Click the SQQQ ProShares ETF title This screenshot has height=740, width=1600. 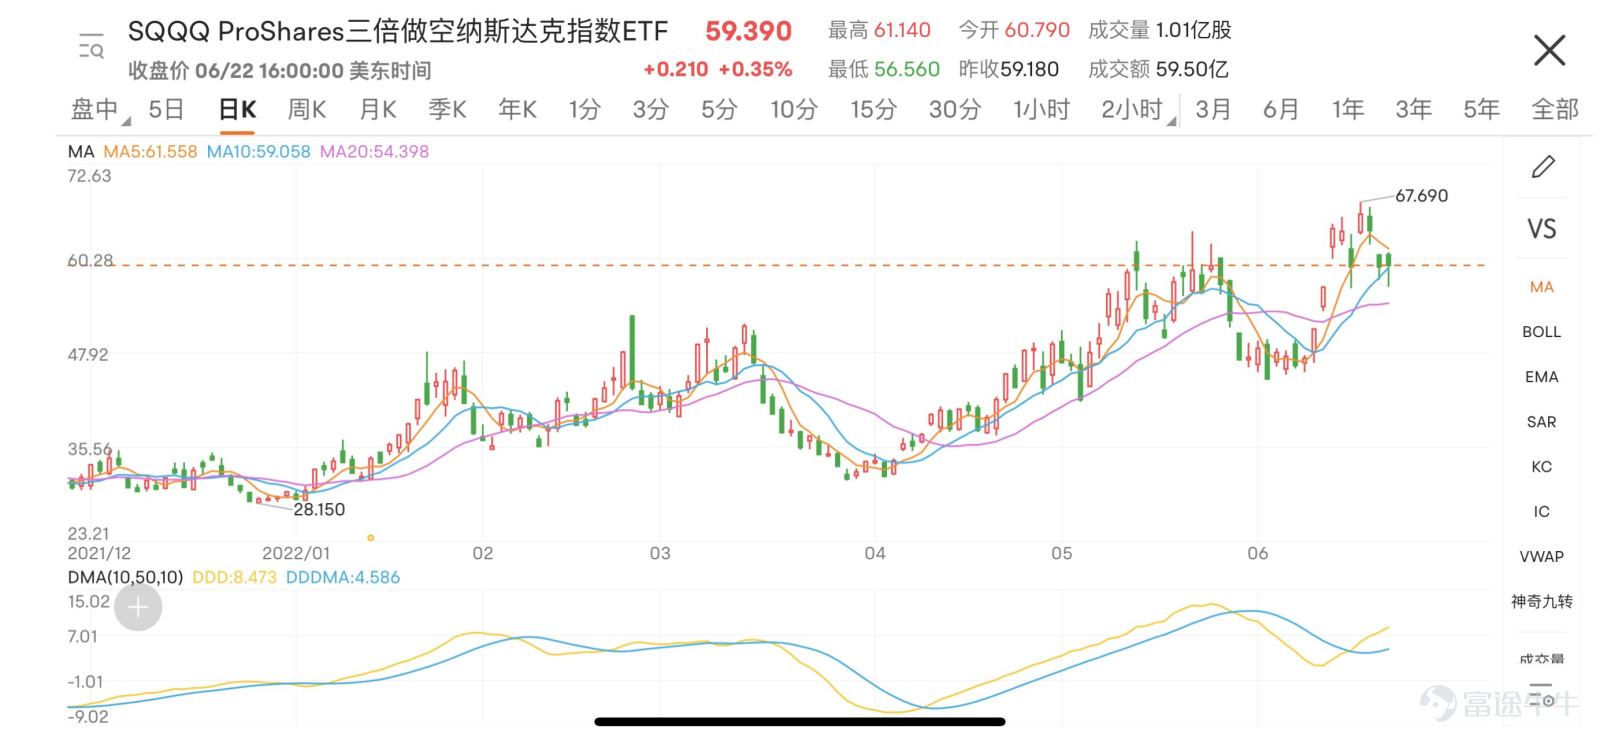398,32
